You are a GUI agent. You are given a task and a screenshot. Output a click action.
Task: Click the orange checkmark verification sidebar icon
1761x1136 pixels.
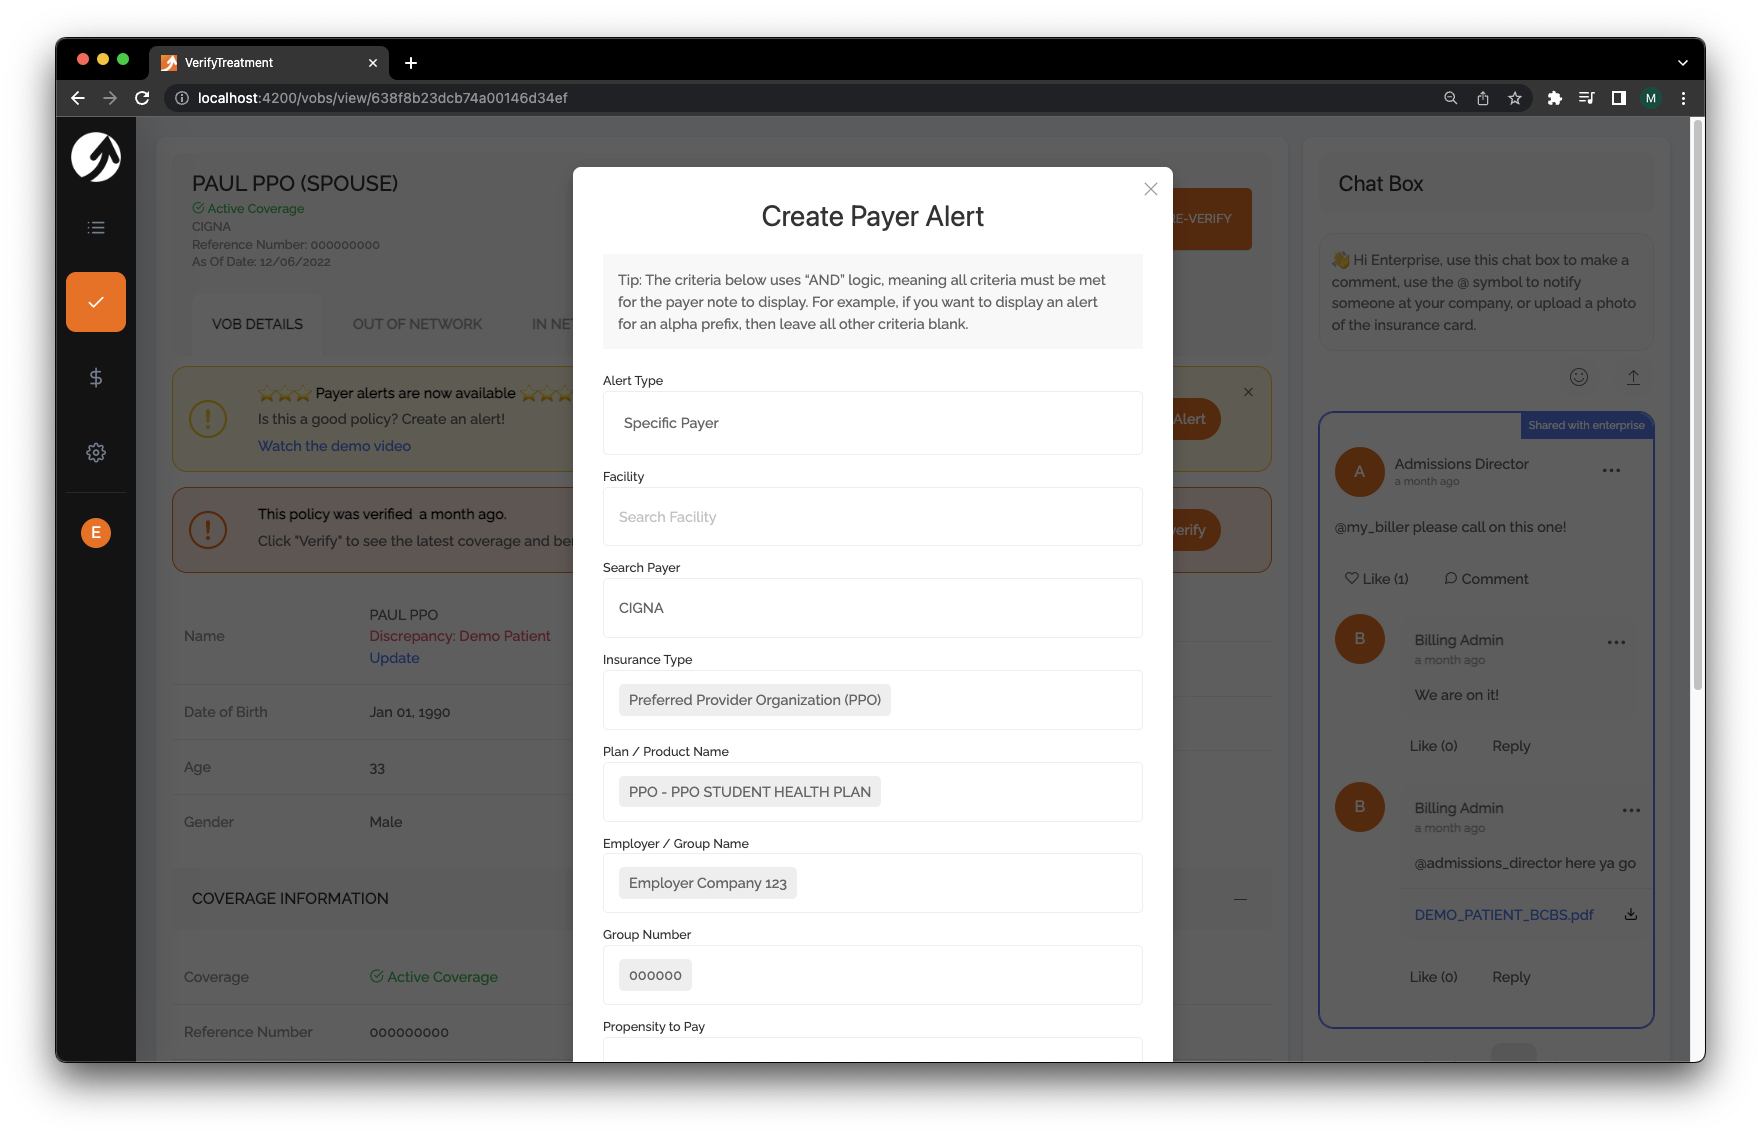click(96, 302)
